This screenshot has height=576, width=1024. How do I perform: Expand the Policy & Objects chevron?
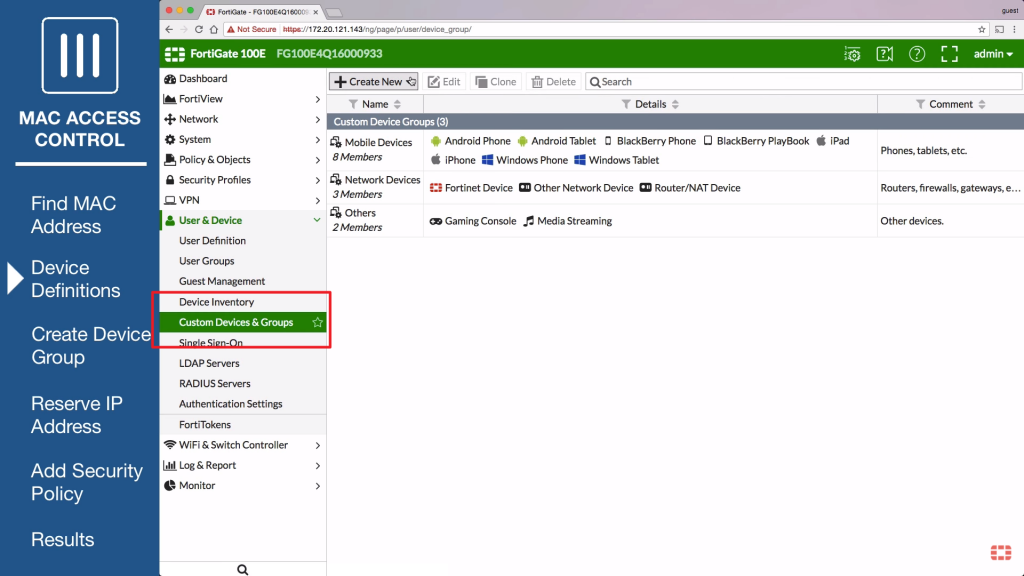coord(317,160)
